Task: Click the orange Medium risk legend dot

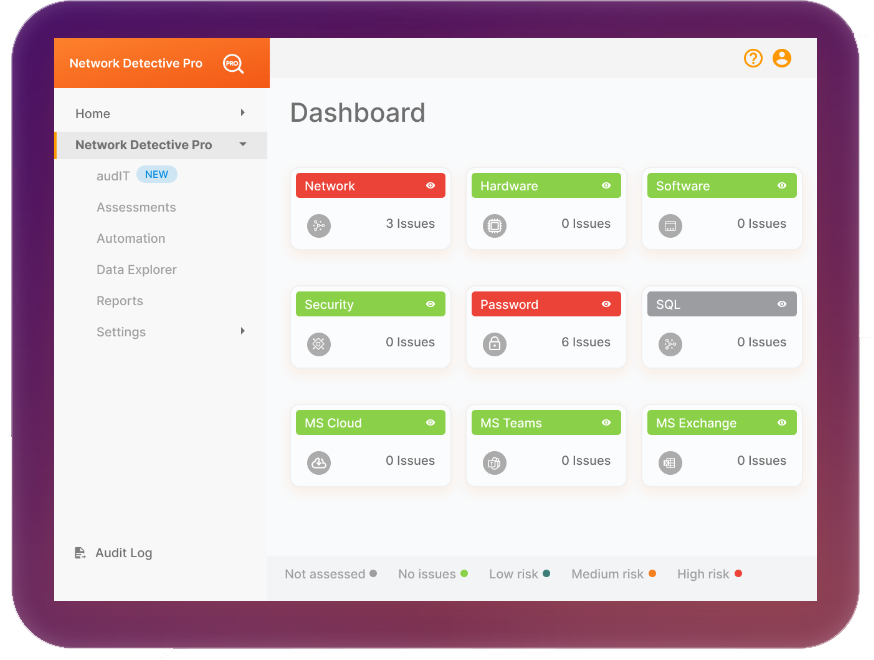Action: click(652, 574)
